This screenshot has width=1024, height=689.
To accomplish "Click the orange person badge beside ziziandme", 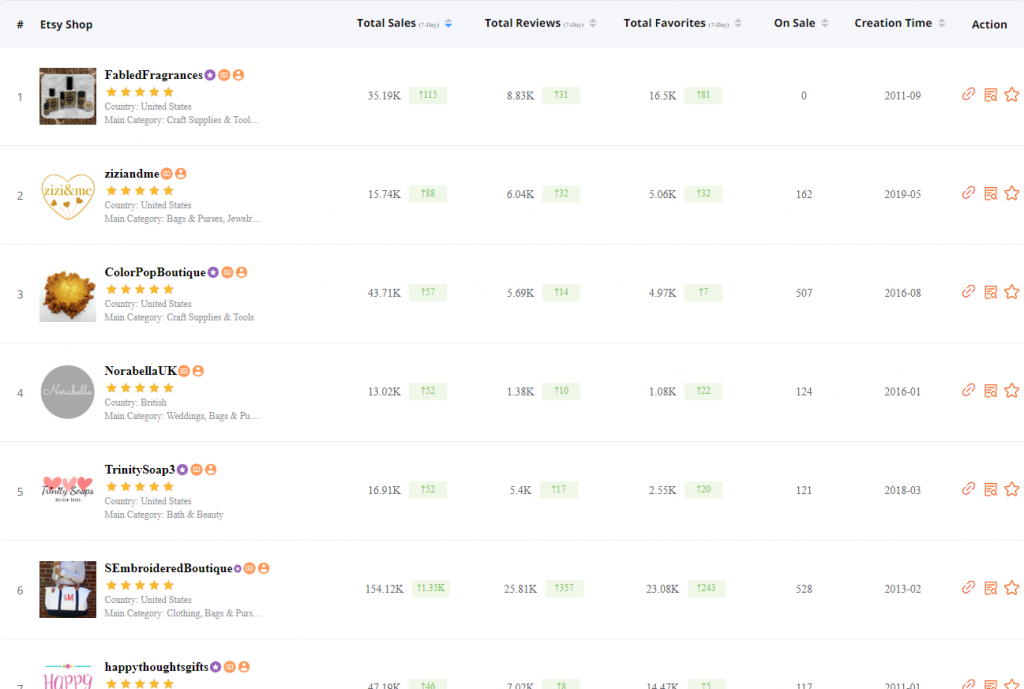I will [x=181, y=174].
